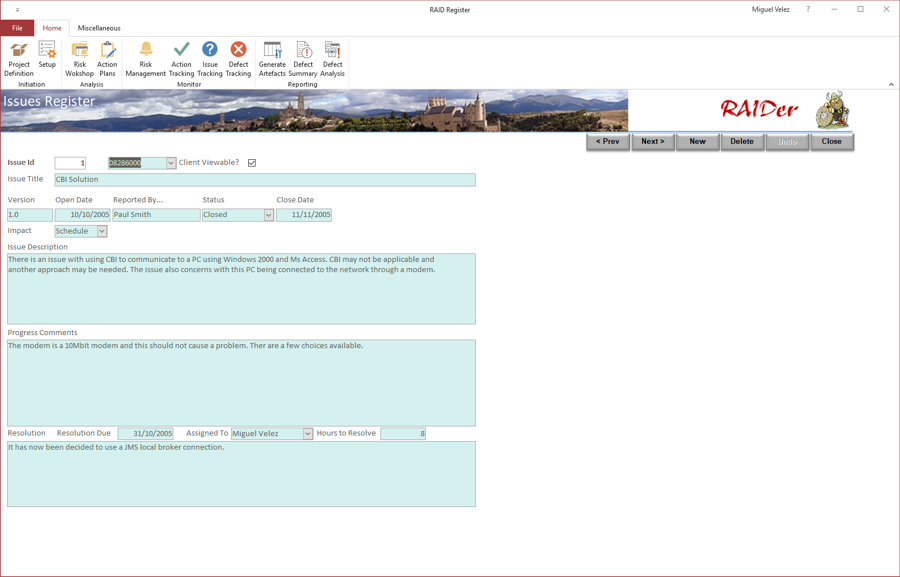Open Issue Tracking question mark icon
The width and height of the screenshot is (900, 577).
[x=210, y=59]
